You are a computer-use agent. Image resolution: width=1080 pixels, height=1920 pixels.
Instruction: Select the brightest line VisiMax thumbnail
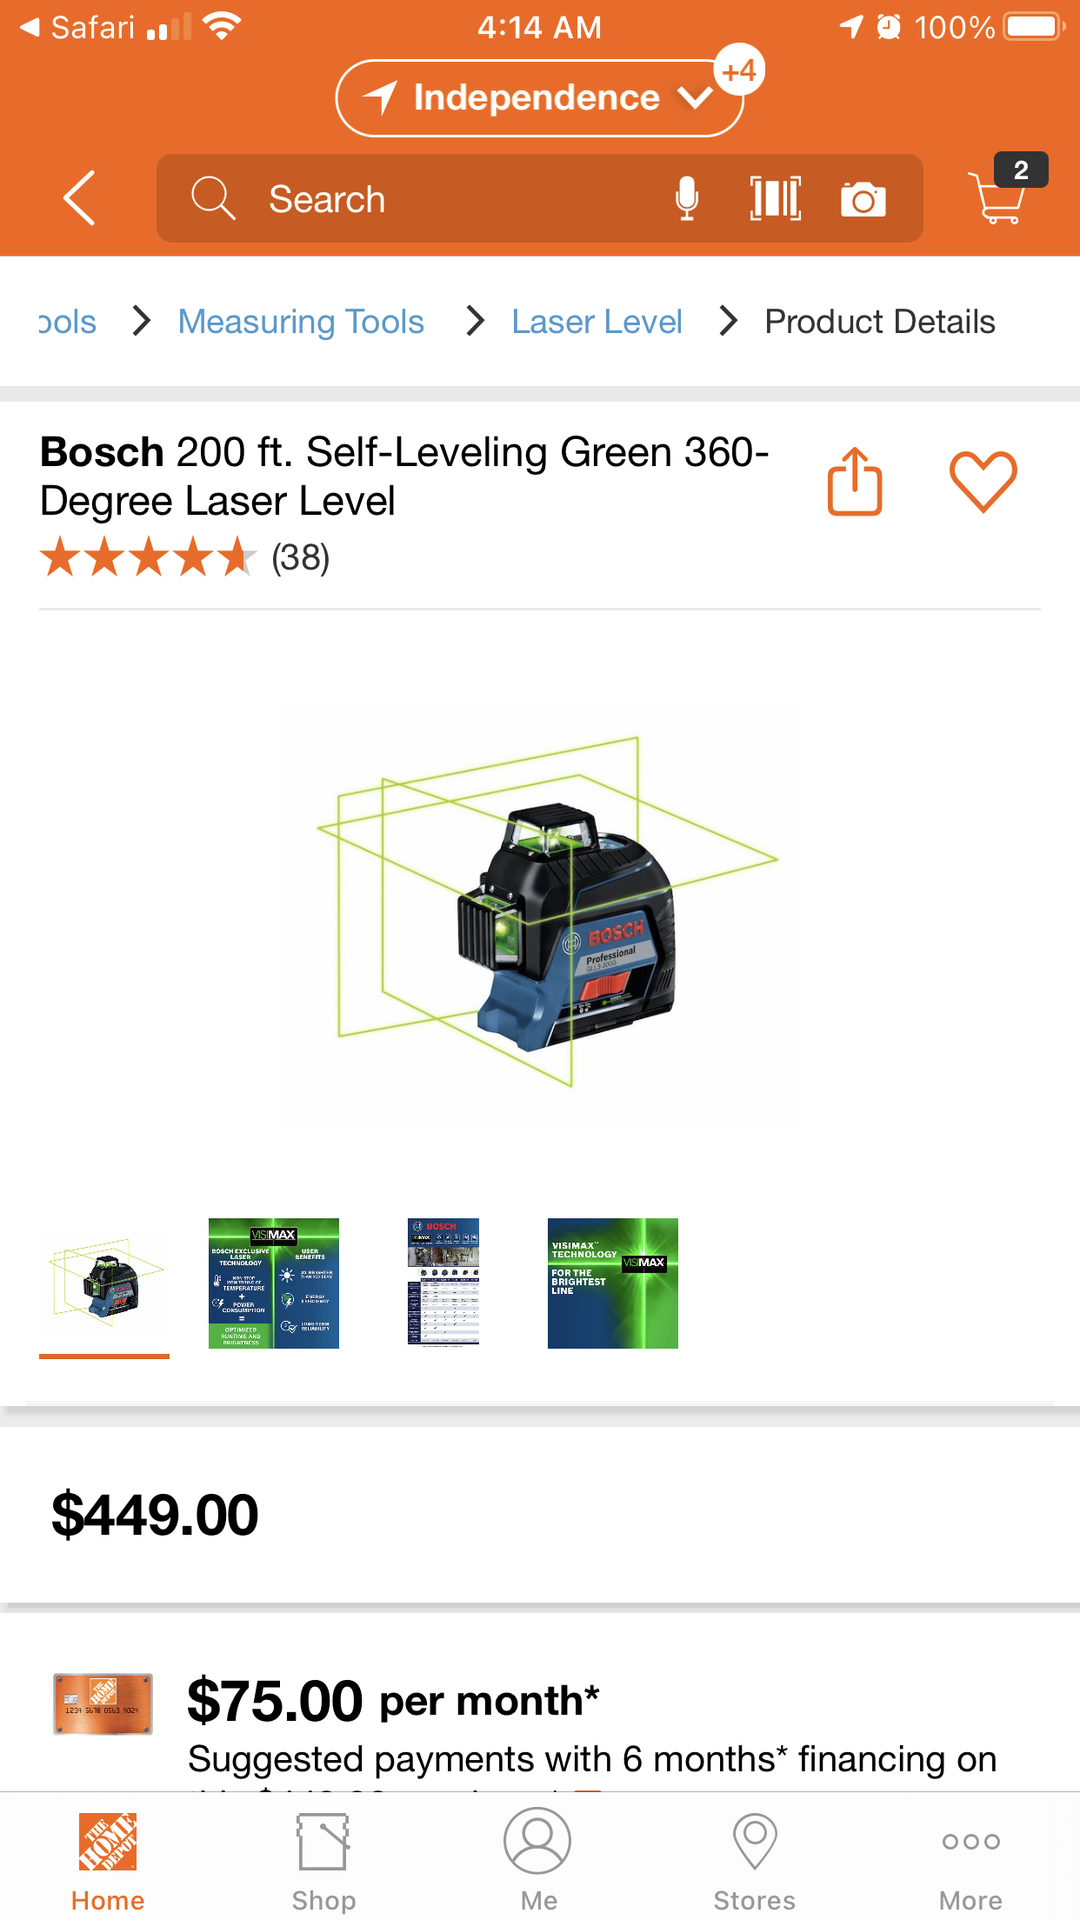coord(613,1283)
